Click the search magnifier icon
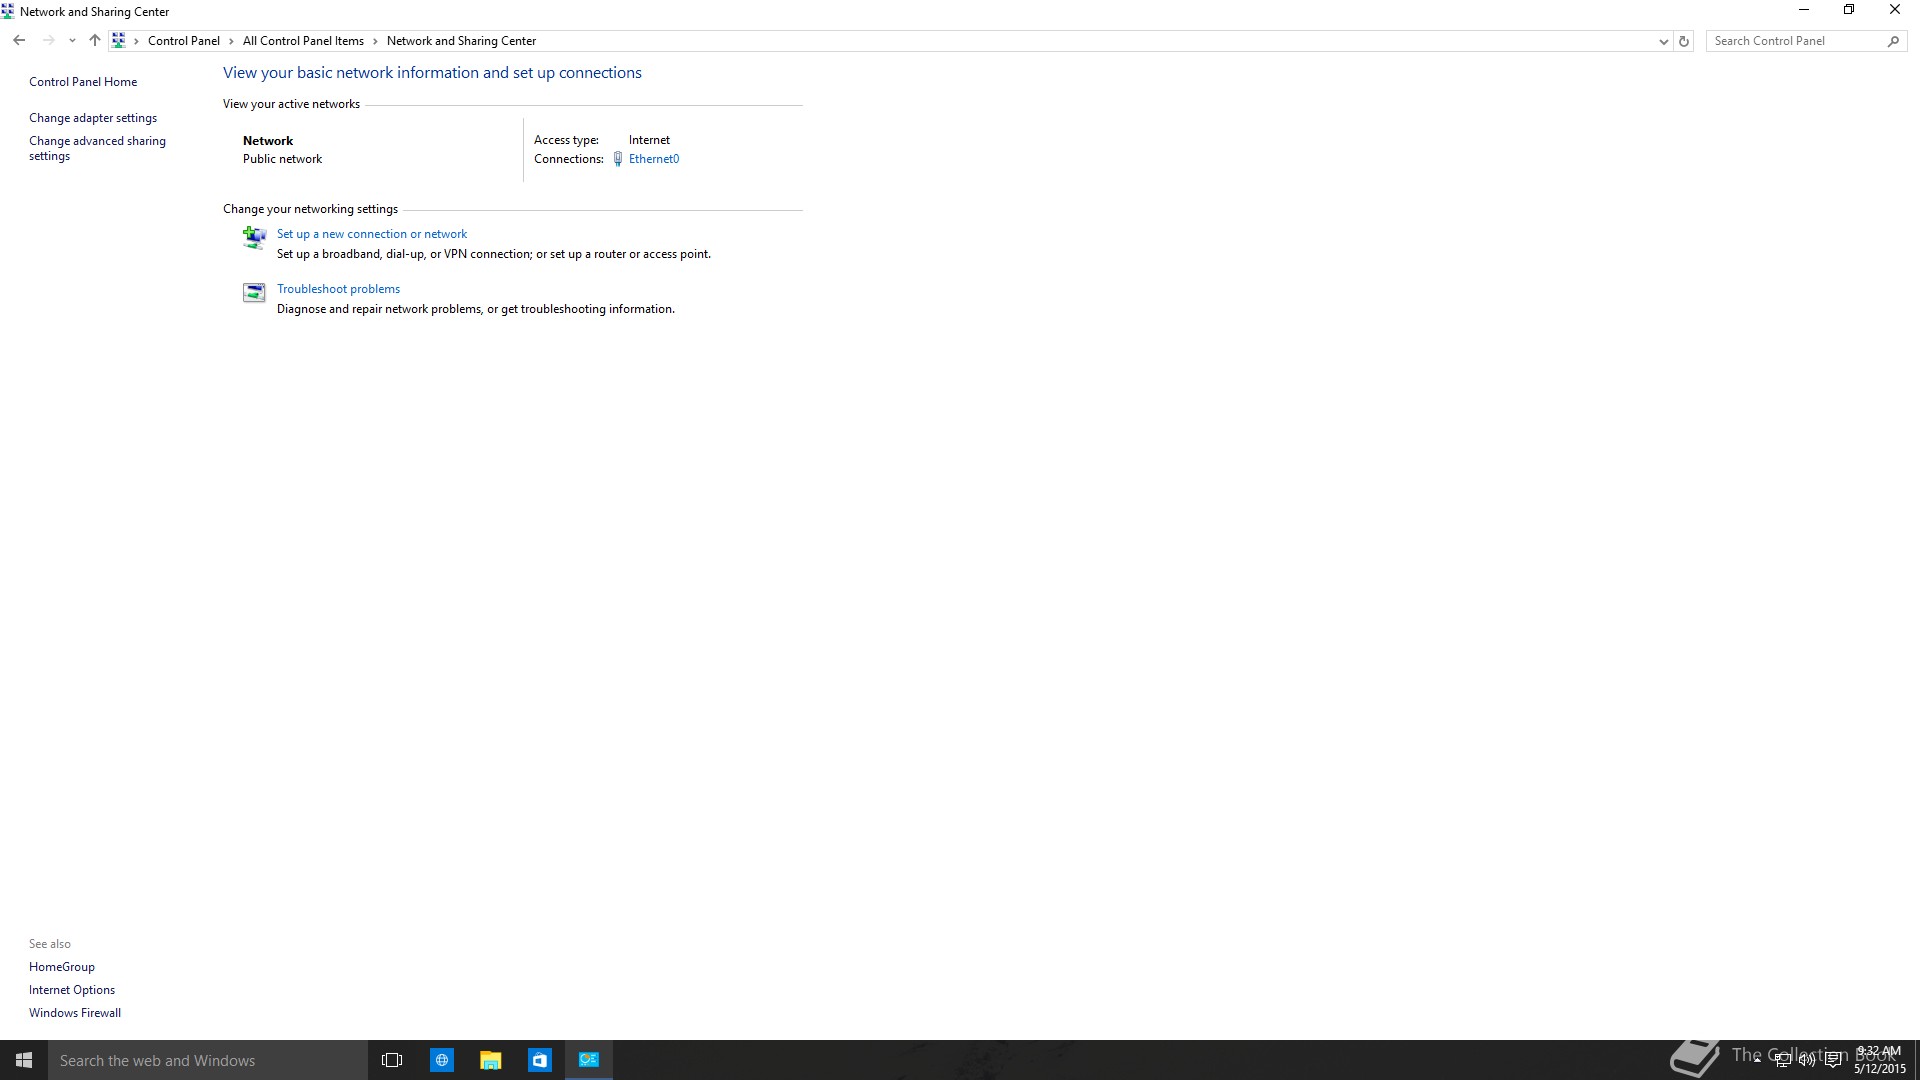 click(1893, 41)
